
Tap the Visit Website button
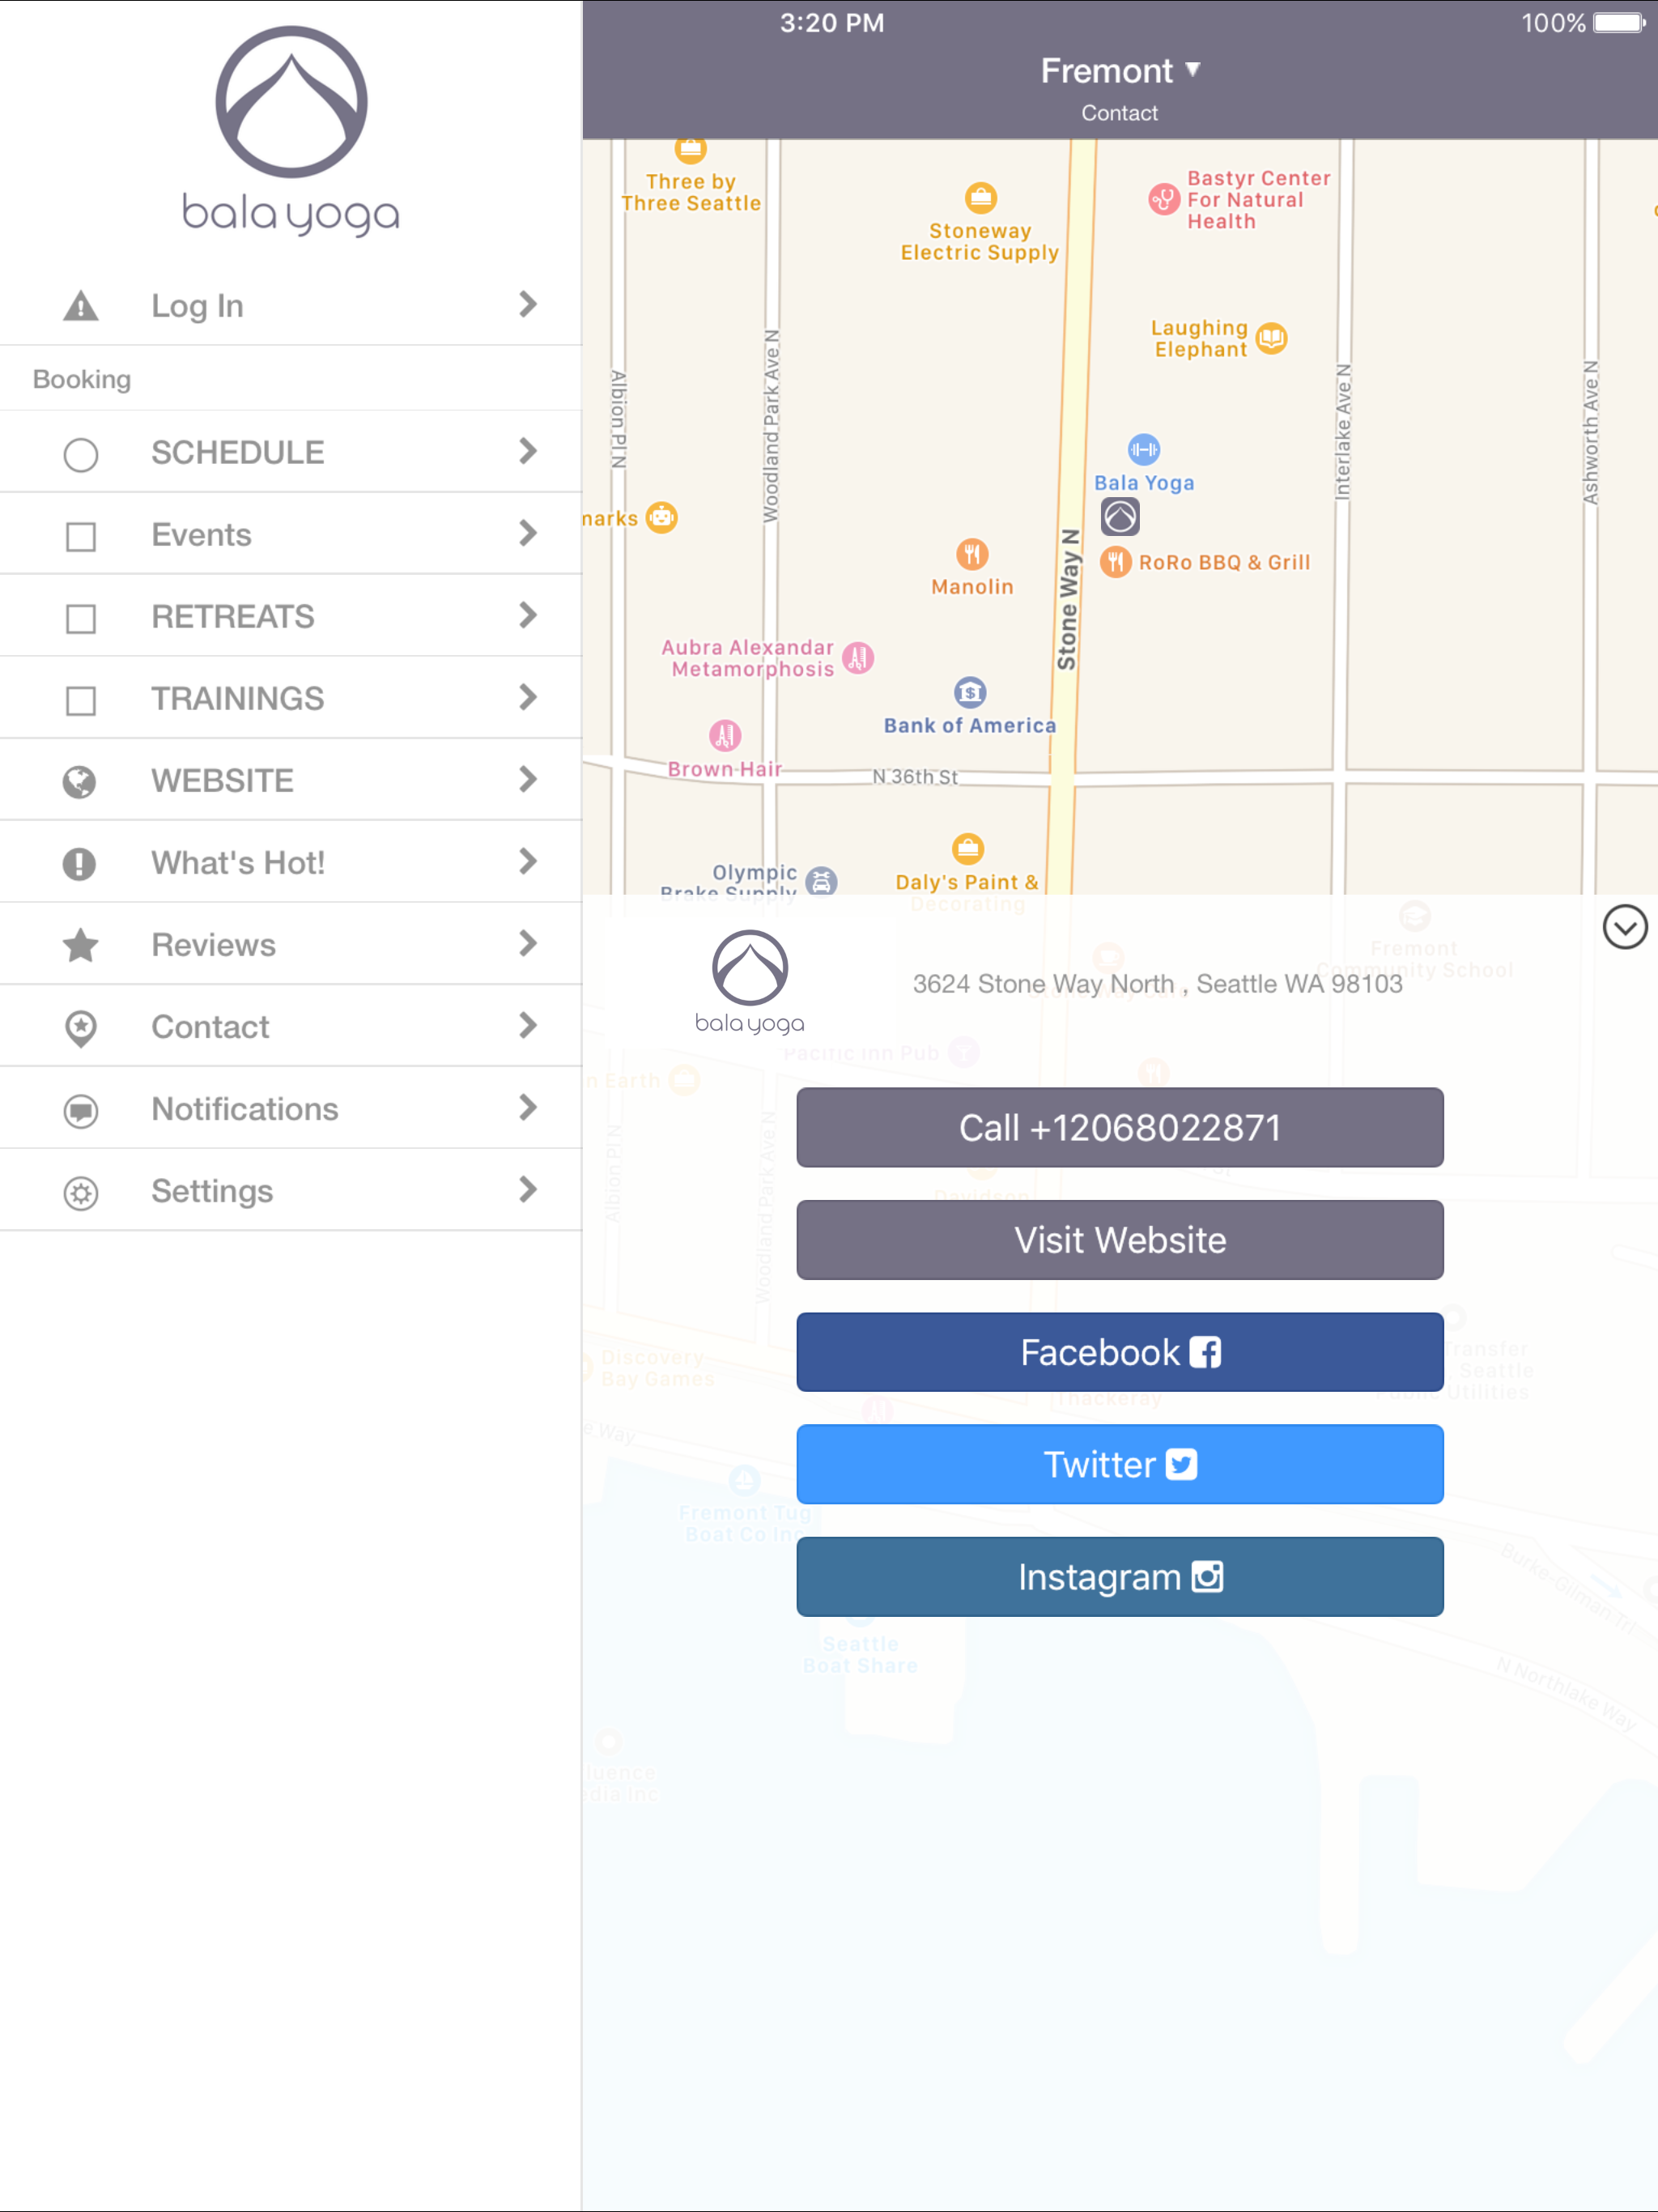tap(1120, 1240)
